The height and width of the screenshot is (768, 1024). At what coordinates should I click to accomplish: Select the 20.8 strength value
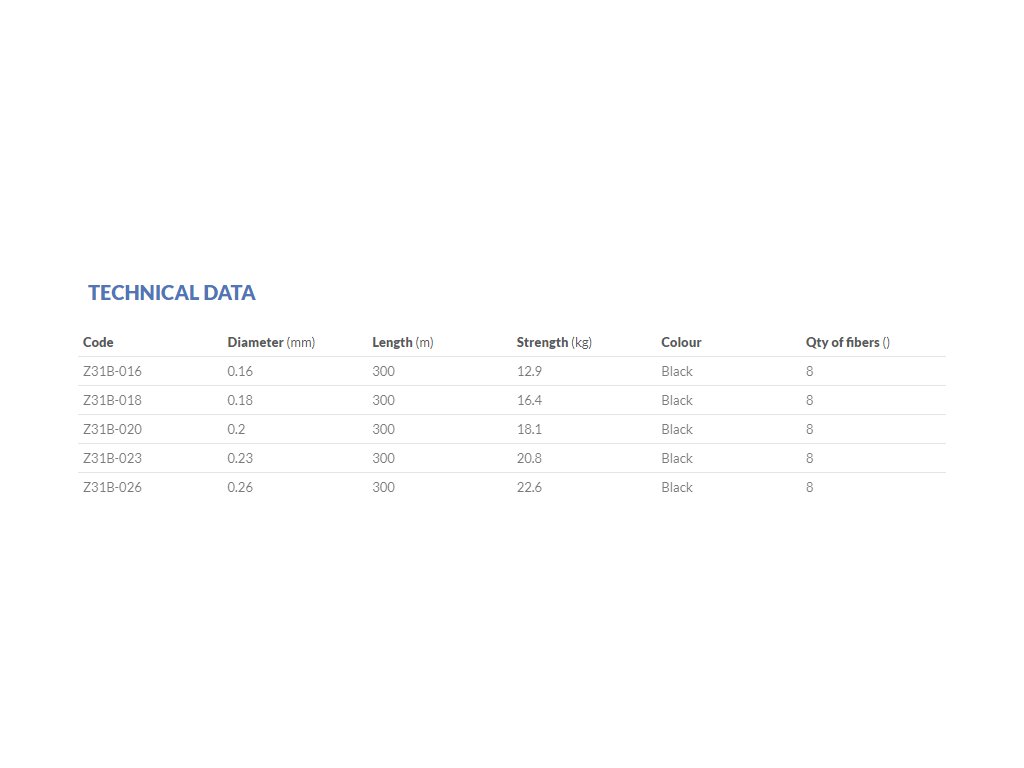(x=529, y=458)
